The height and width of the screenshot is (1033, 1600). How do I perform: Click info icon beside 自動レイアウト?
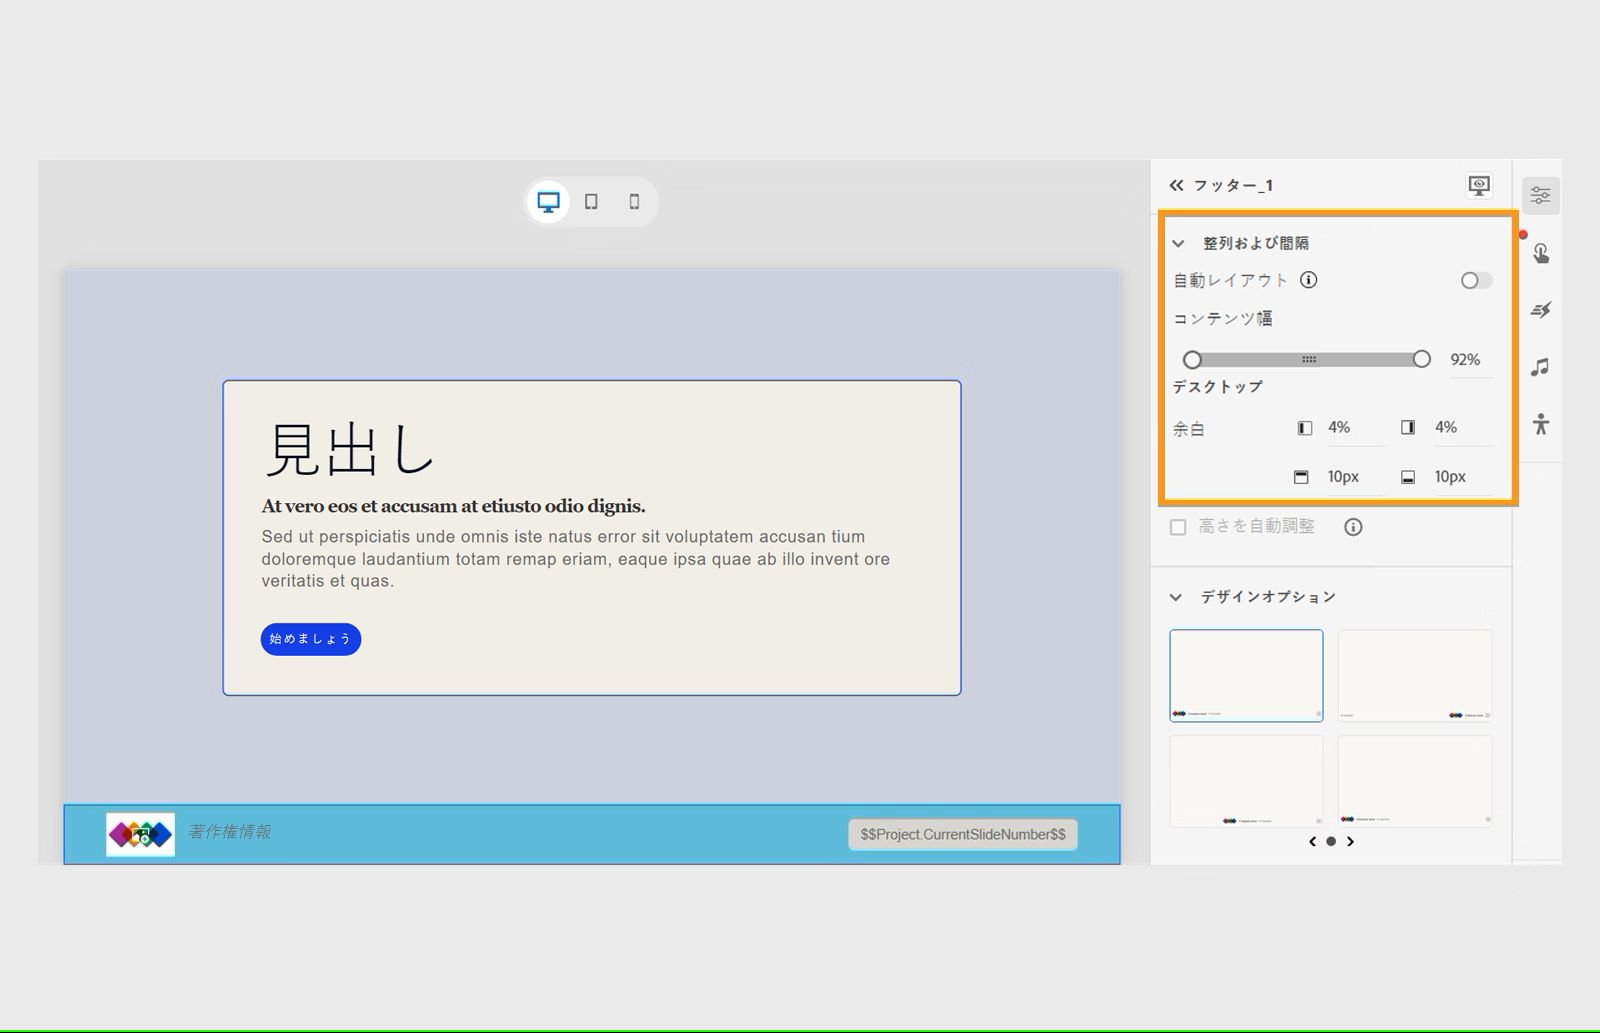1308,280
